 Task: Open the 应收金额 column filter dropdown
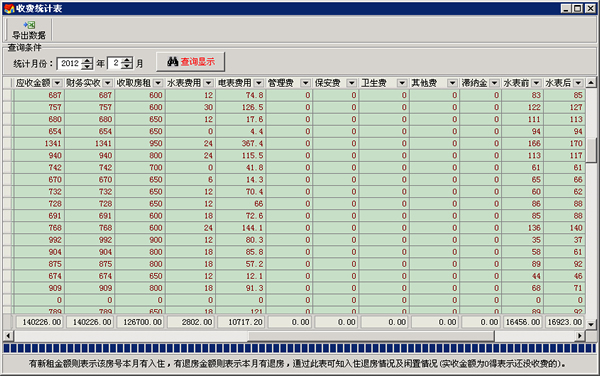(58, 83)
